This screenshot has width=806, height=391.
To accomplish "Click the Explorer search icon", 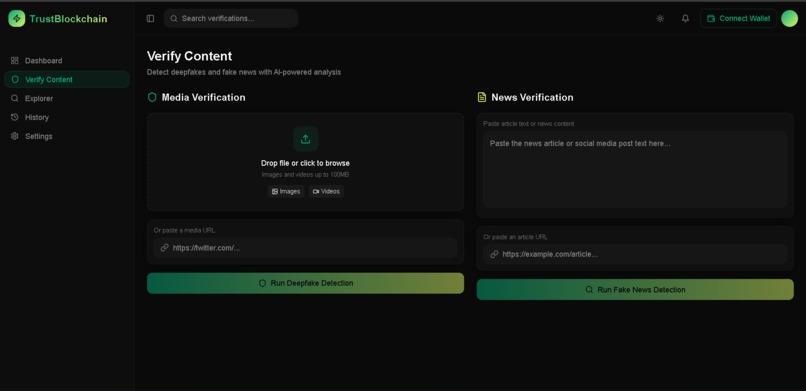I will 14,99.
